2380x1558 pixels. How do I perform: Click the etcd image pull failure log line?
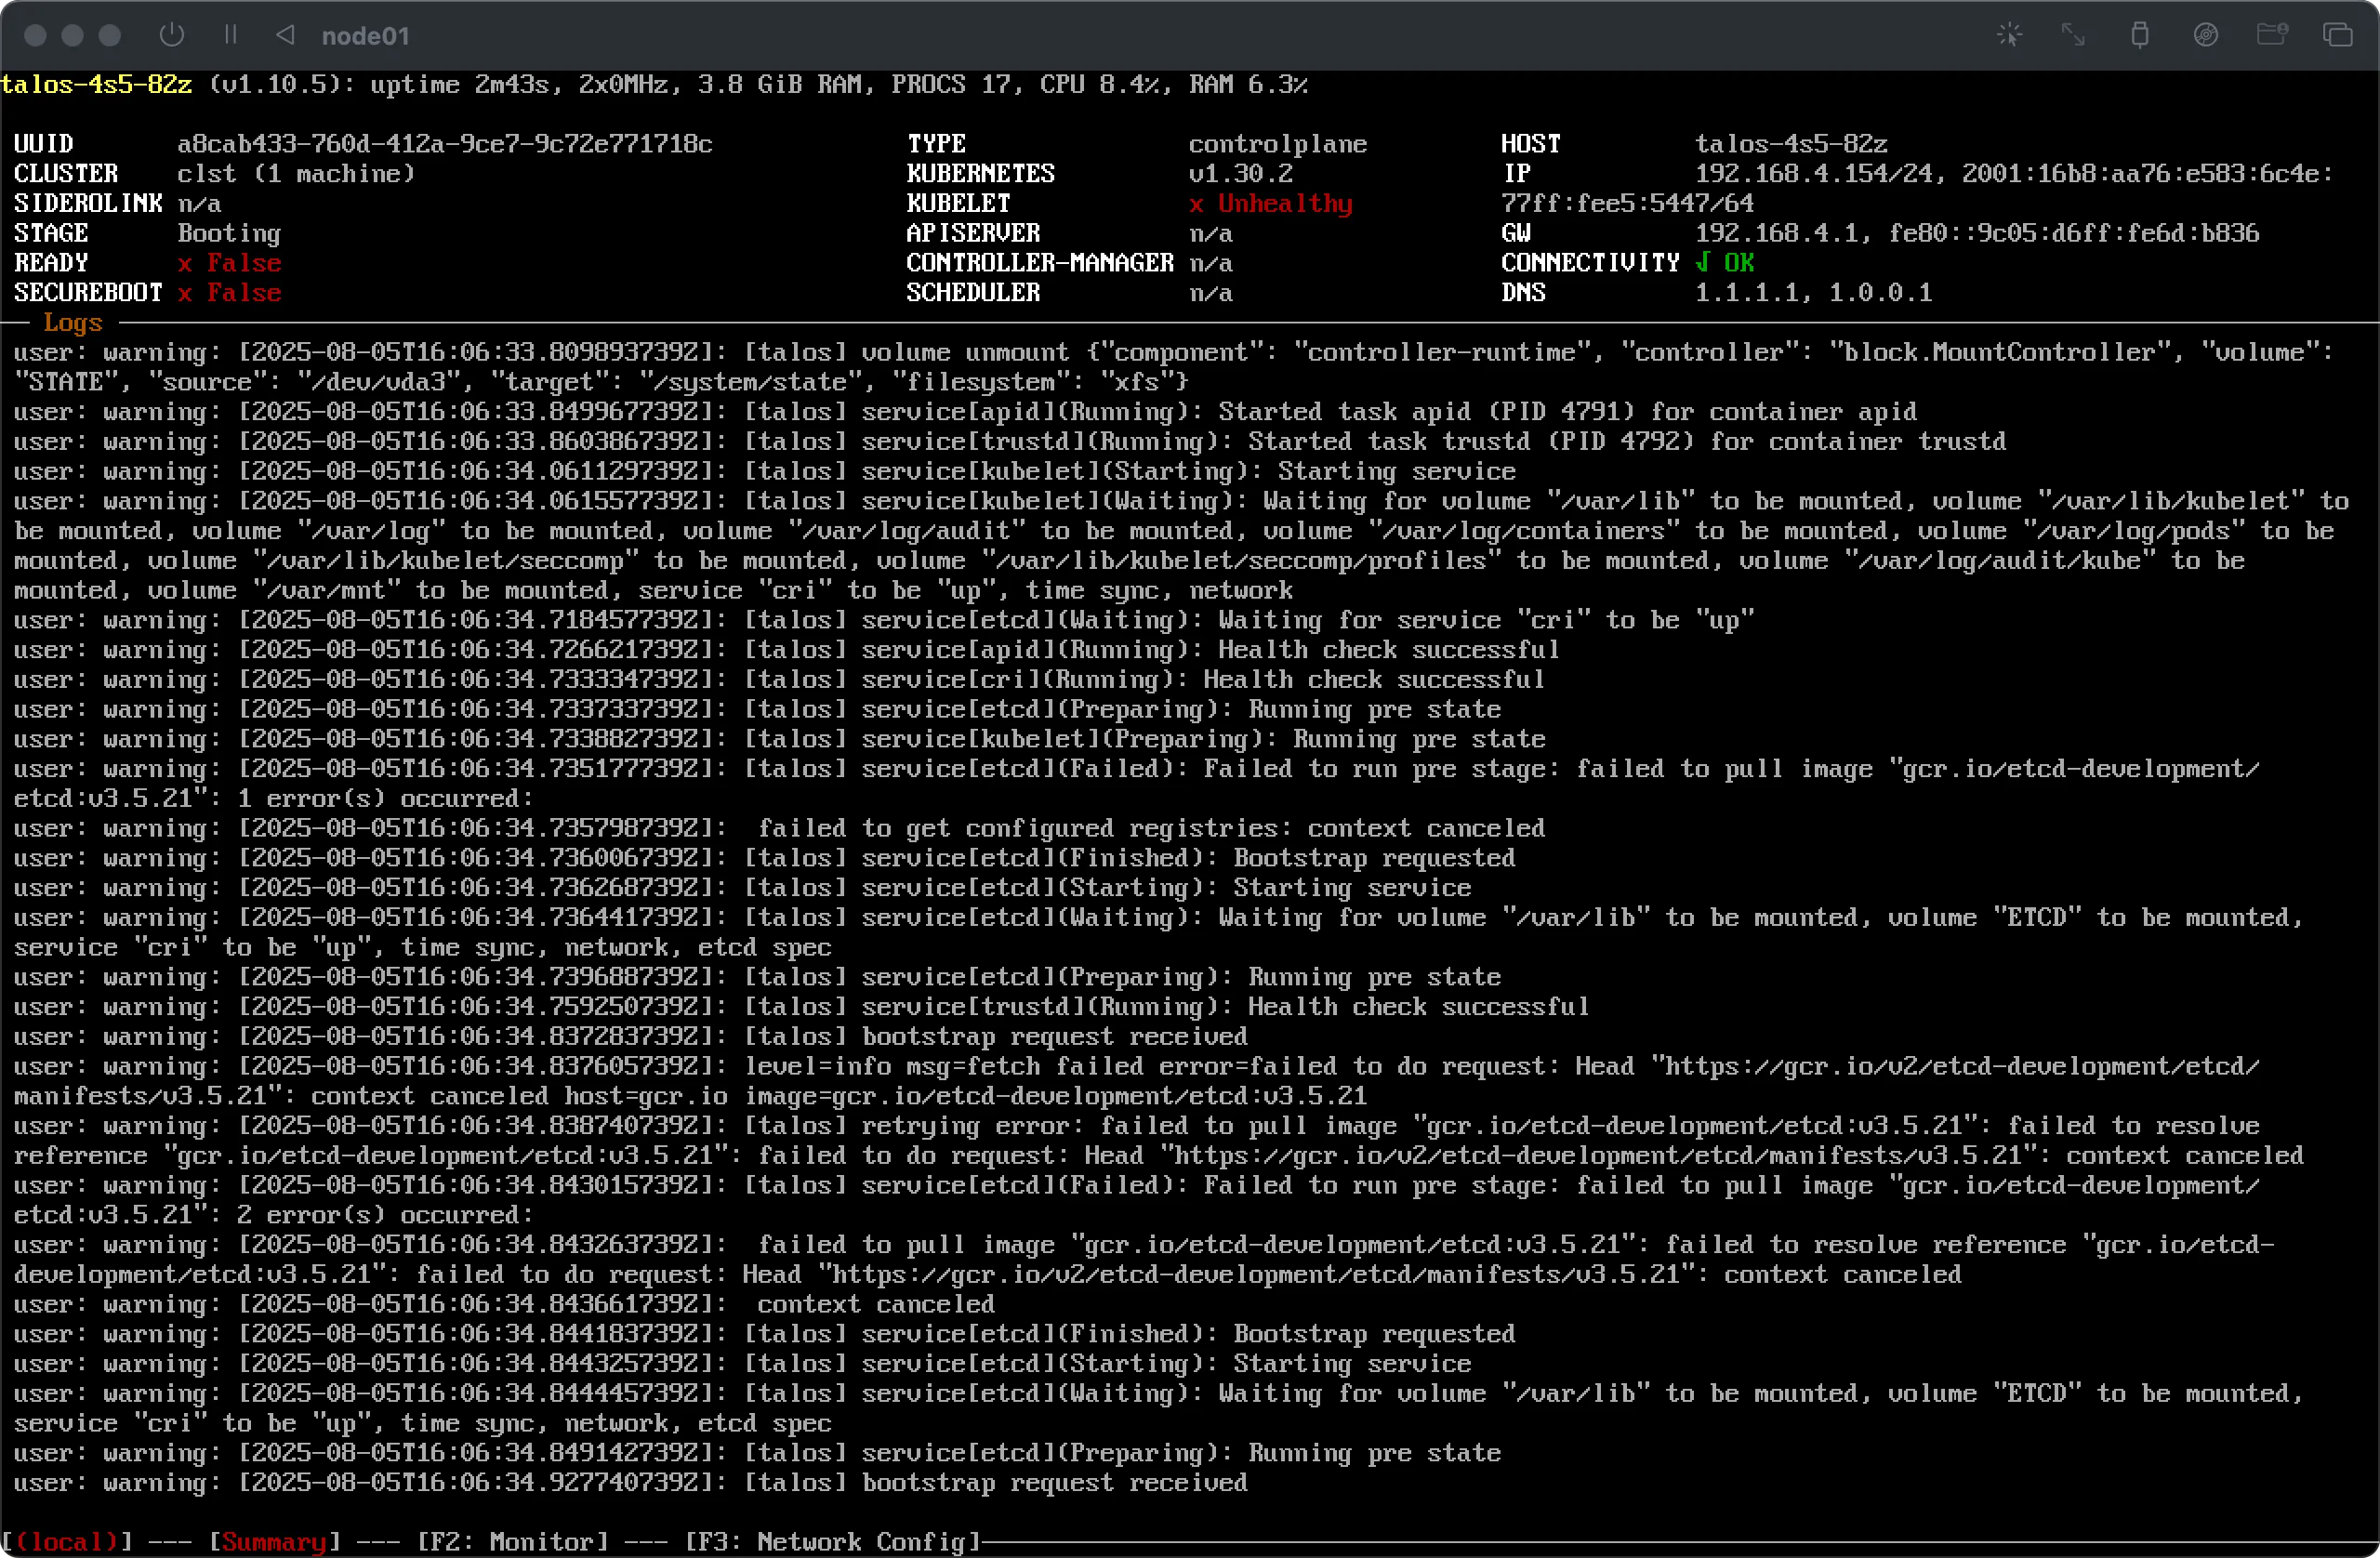1100,768
